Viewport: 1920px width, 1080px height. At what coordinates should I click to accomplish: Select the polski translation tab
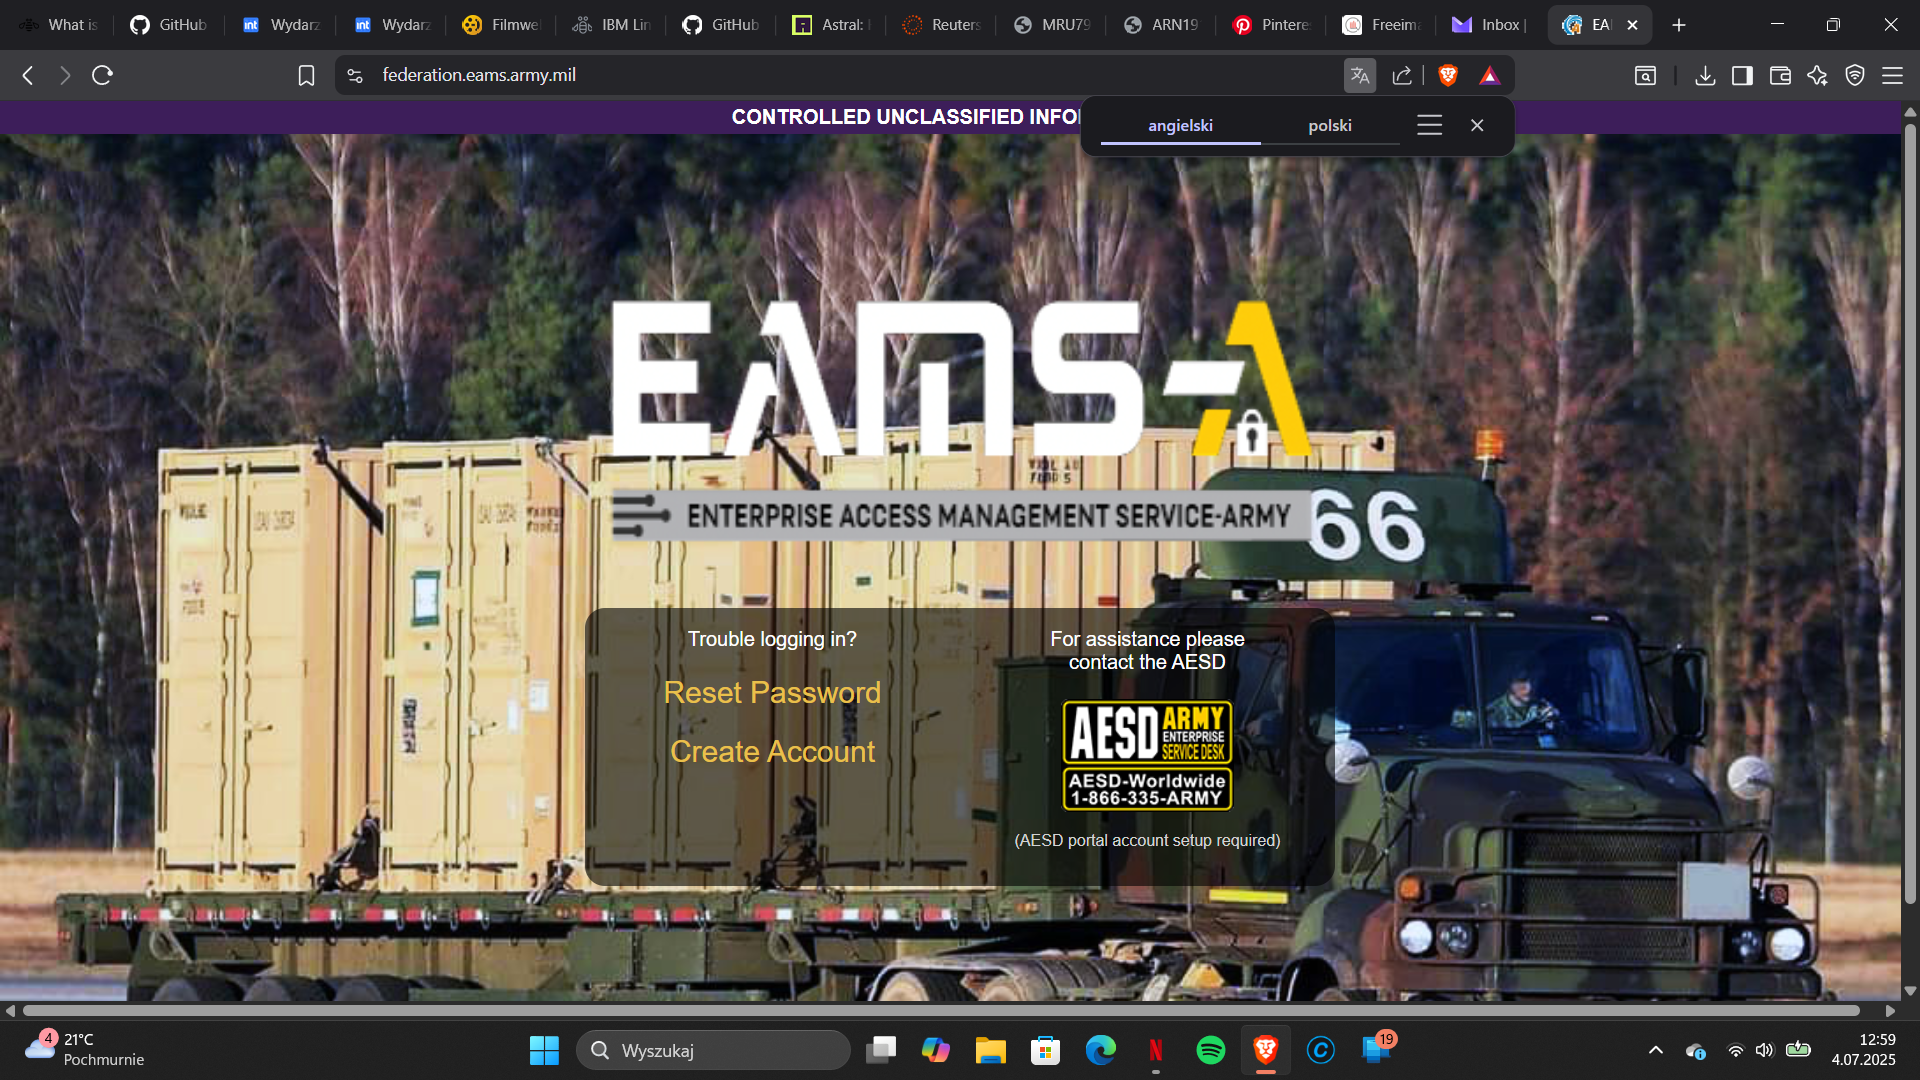click(1329, 125)
